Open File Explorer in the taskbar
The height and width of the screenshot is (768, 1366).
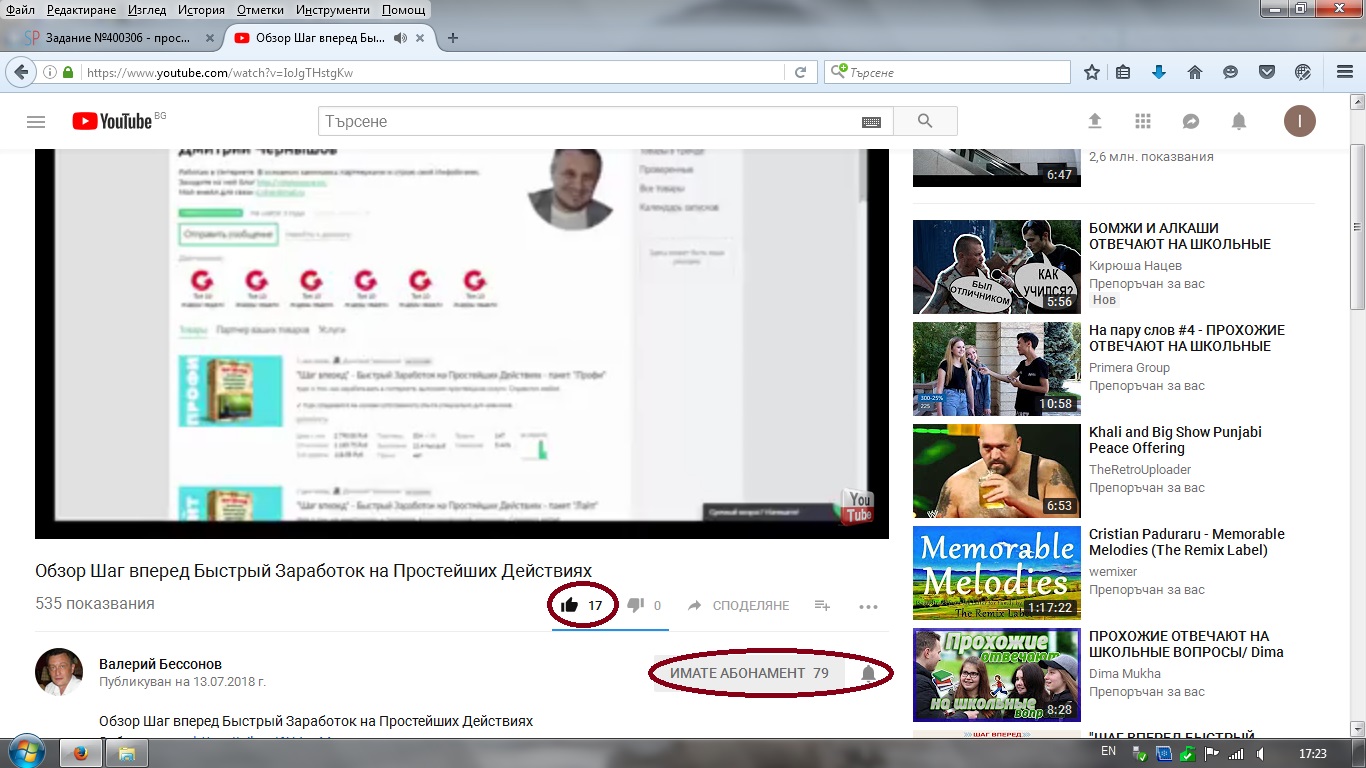tap(127, 752)
